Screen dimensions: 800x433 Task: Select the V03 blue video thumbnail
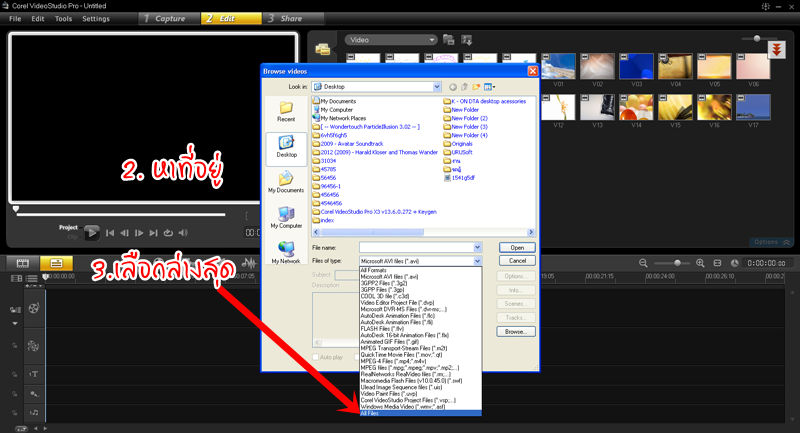(636, 66)
